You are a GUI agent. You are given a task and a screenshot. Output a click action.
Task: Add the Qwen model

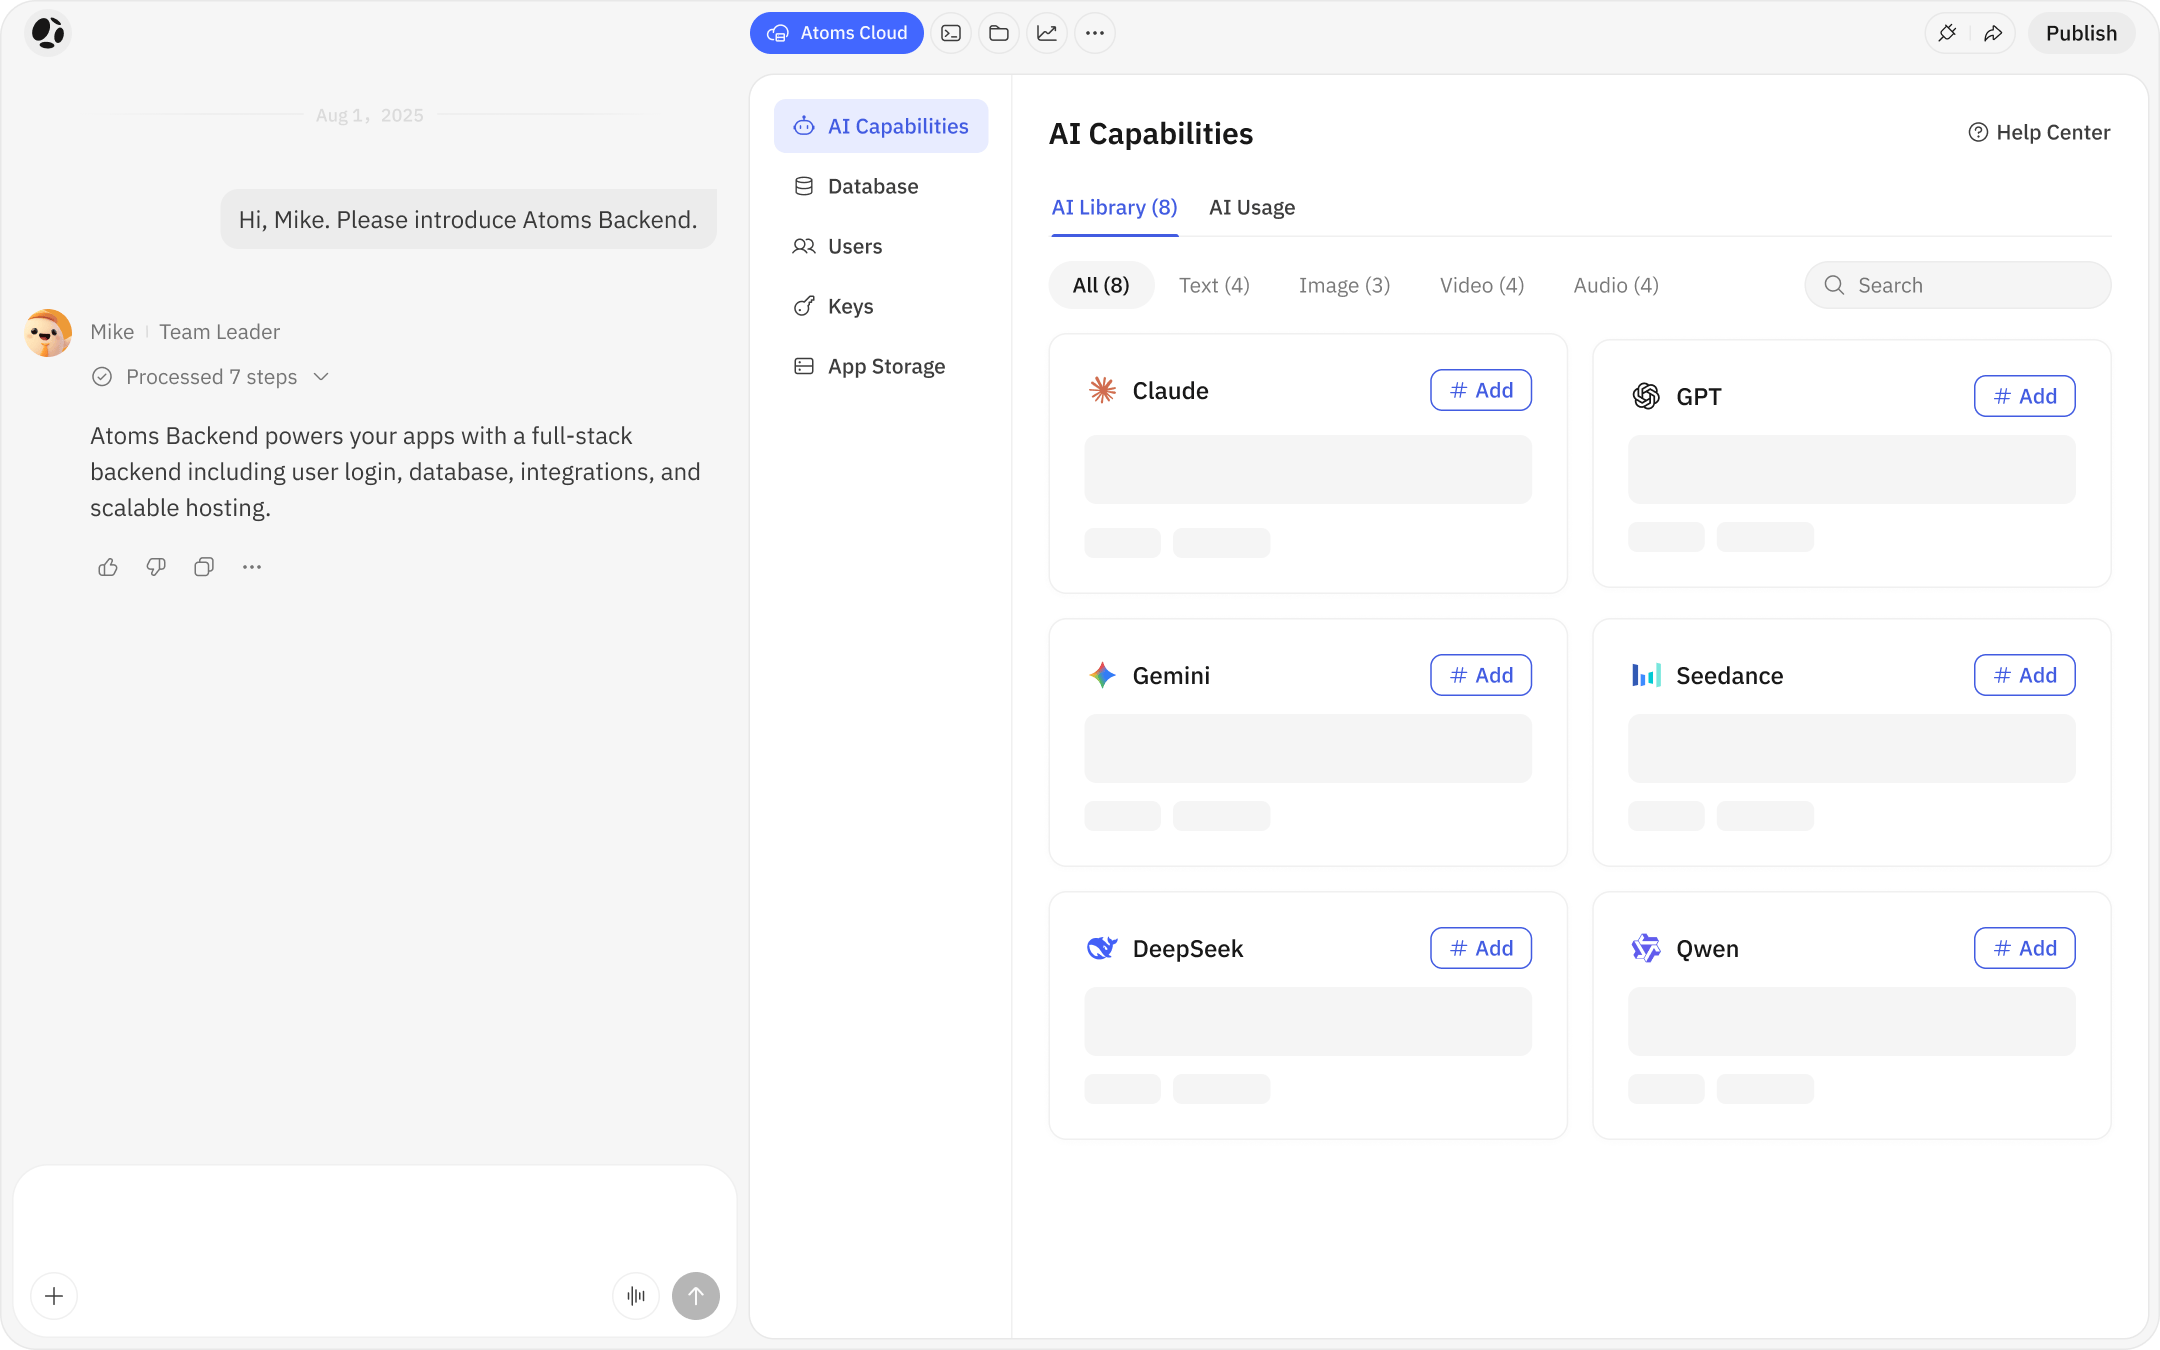click(2025, 948)
